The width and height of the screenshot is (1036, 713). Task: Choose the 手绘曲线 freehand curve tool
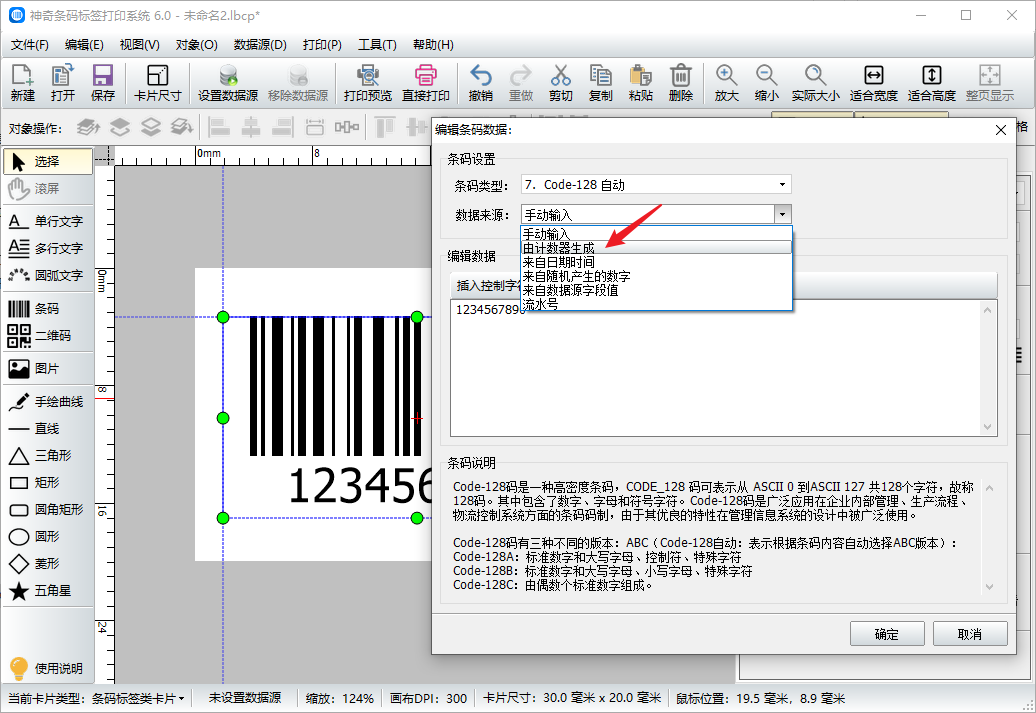[x=48, y=402]
